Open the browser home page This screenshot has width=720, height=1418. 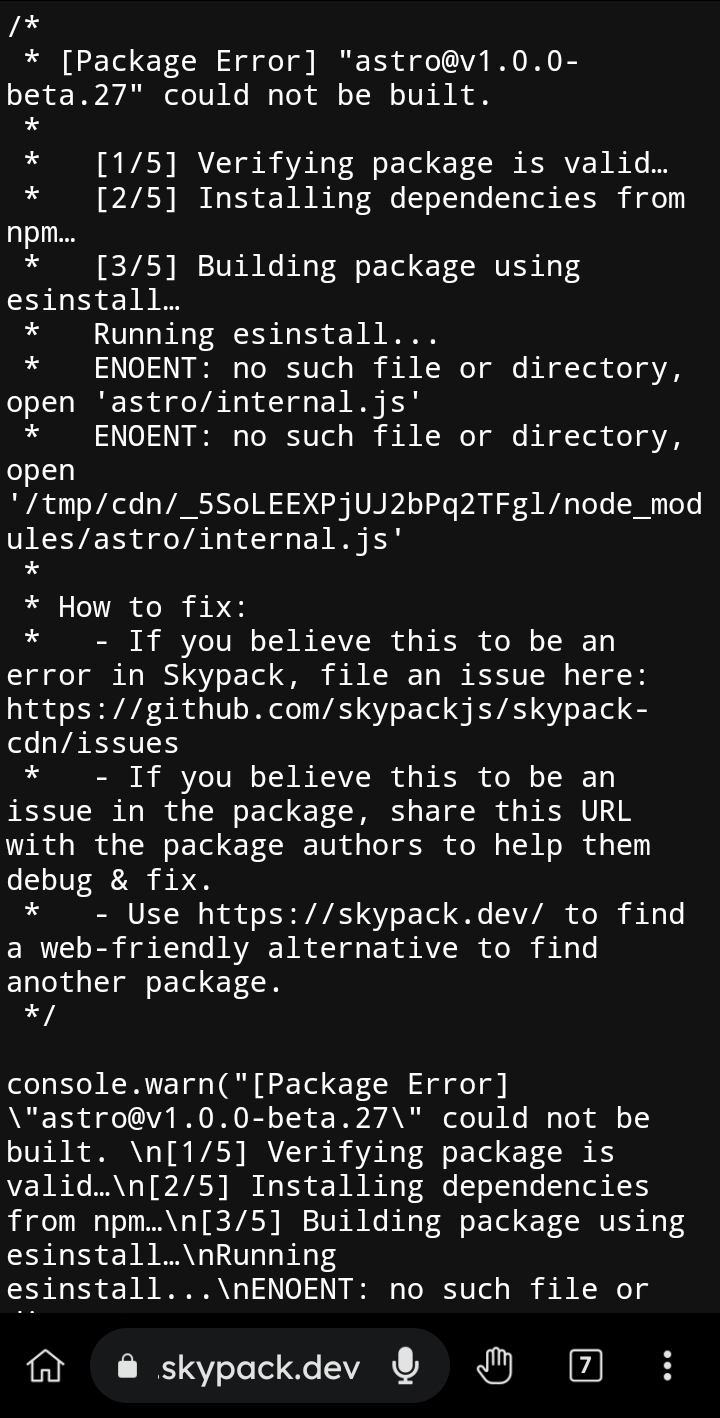[x=45, y=1365]
